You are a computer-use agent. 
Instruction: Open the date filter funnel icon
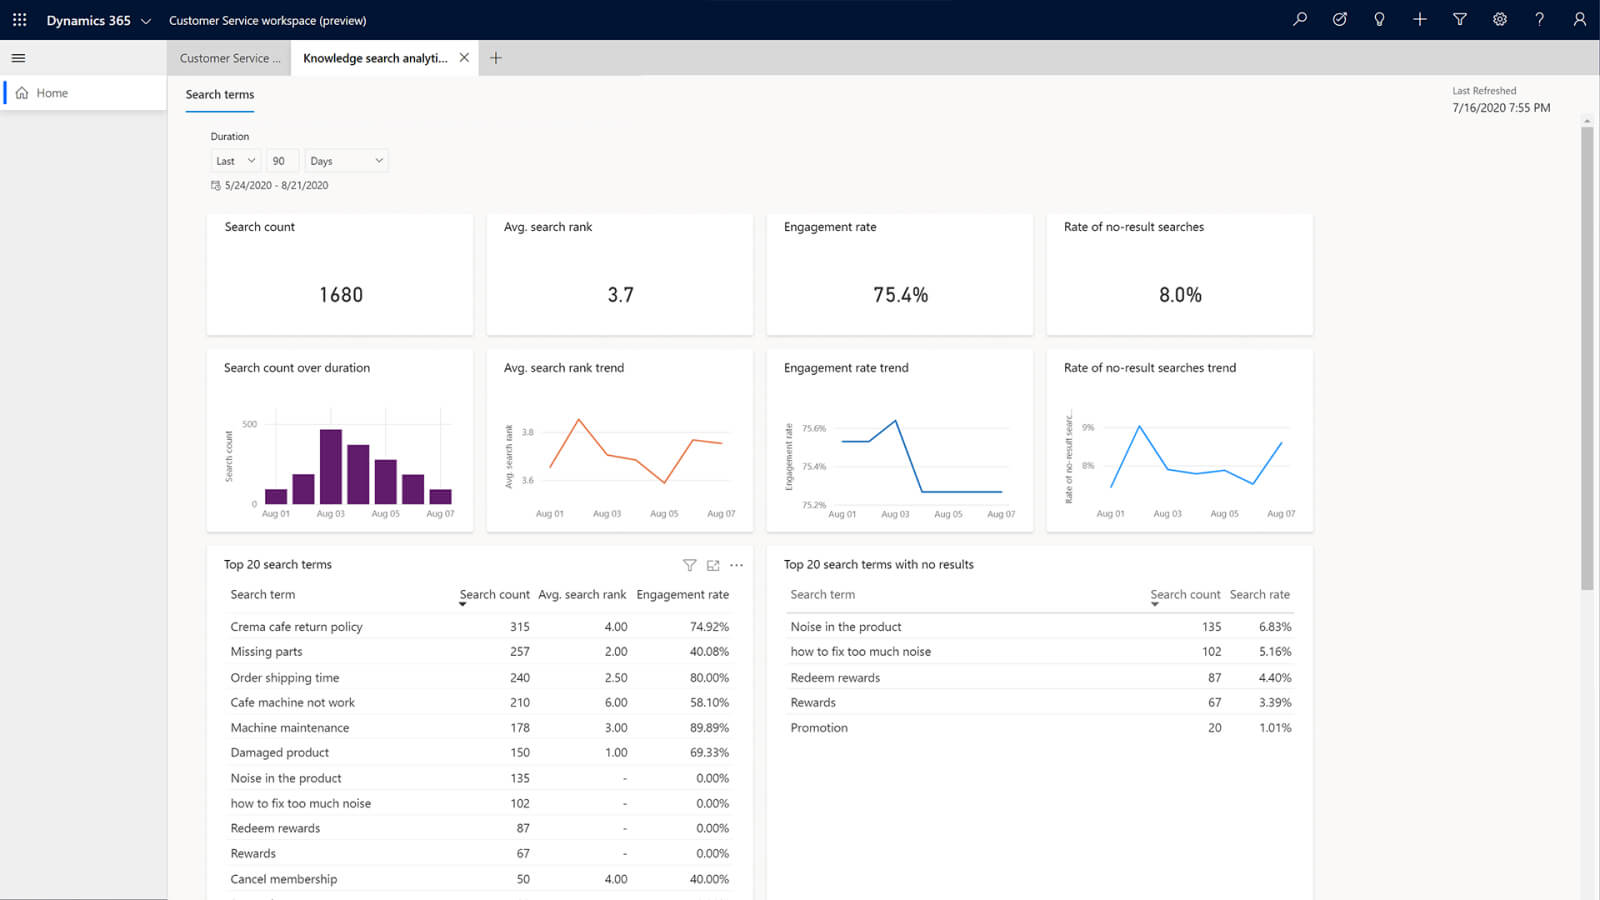coord(1459,19)
